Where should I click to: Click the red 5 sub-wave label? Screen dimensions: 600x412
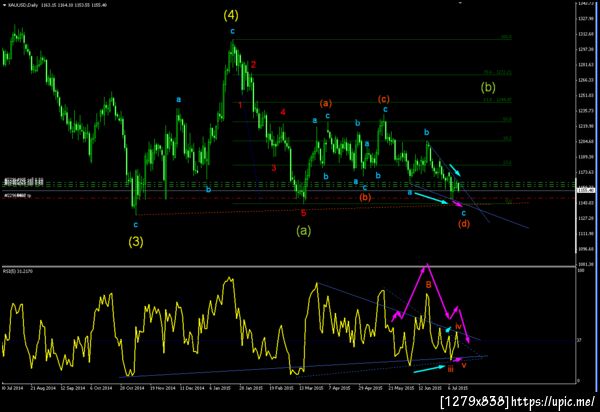(303, 213)
